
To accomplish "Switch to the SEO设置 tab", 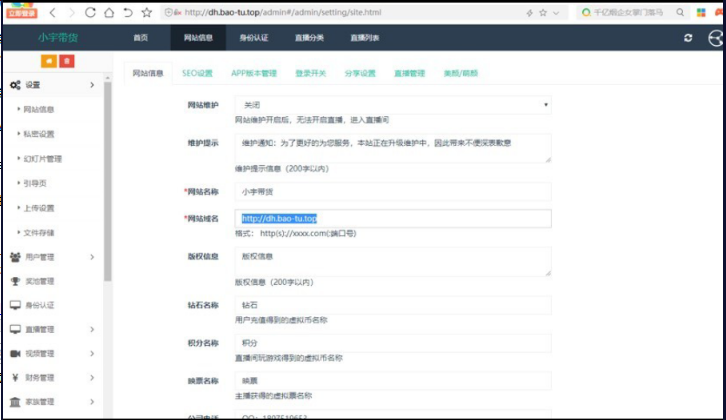I will click(197, 74).
